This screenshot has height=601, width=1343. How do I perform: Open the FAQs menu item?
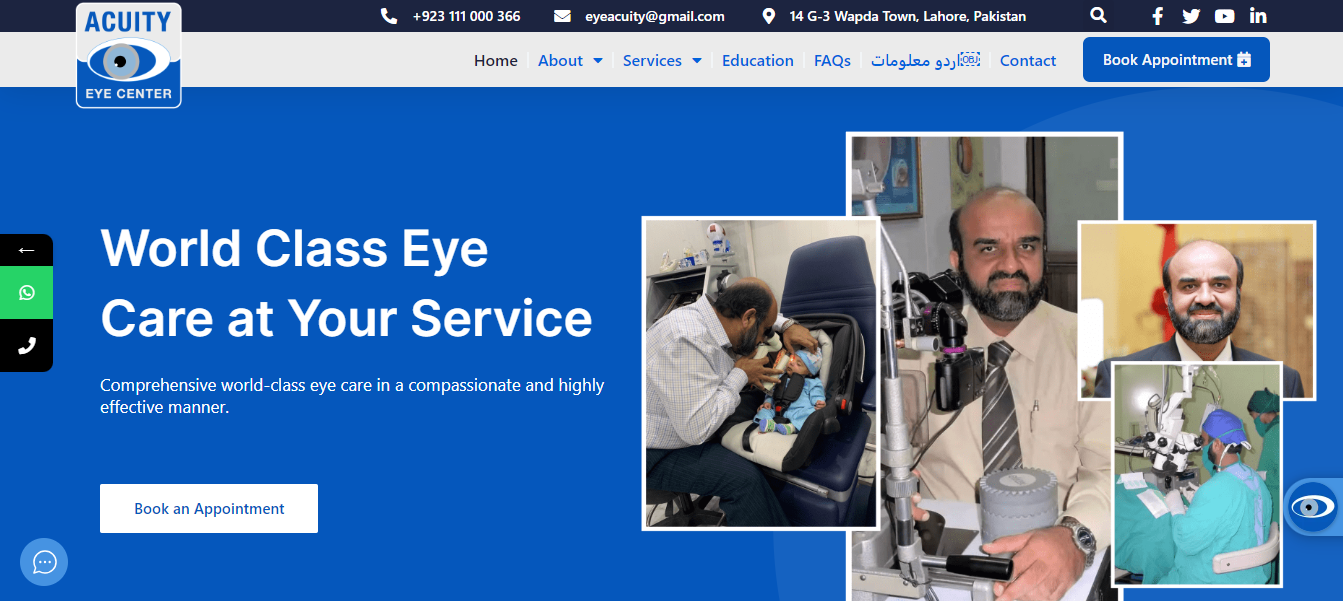pos(832,61)
